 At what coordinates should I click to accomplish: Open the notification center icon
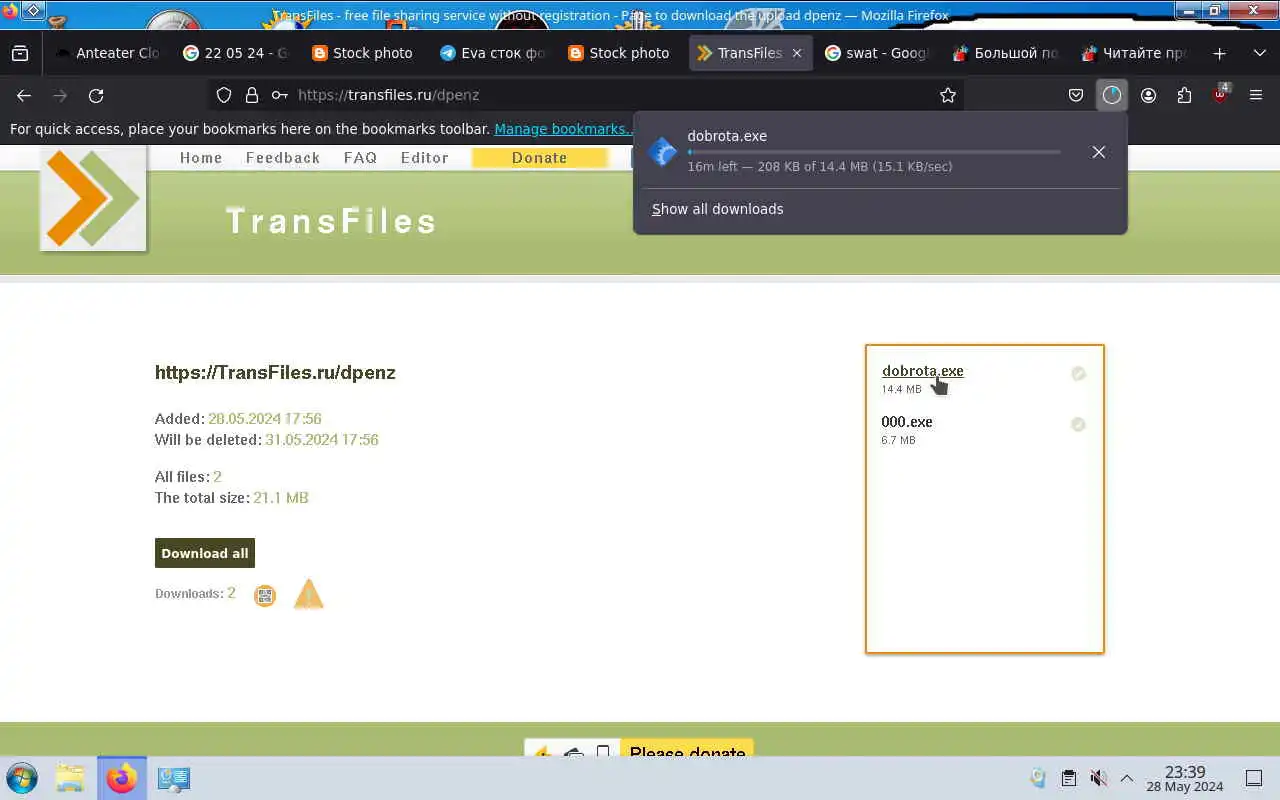pyautogui.click(x=1254, y=778)
